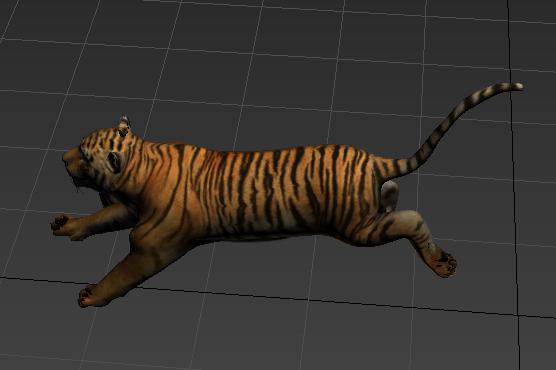Viewport: 556px width, 370px height.
Task: Click the upper front paw near the head
Action: [64, 226]
